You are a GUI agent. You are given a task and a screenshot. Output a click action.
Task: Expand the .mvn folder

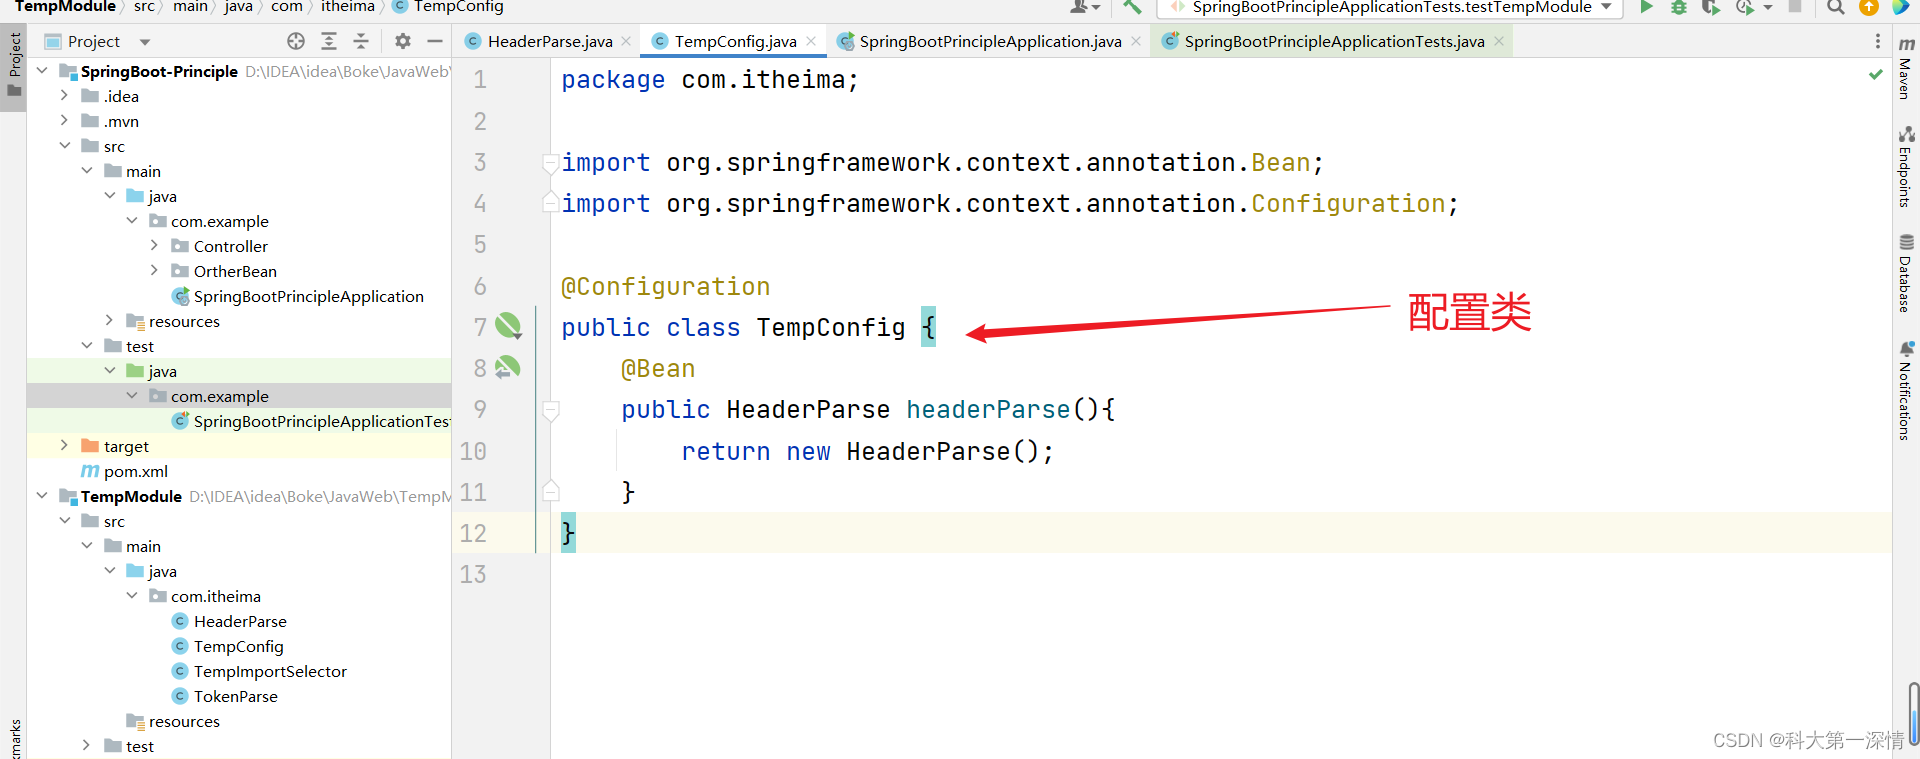click(64, 121)
